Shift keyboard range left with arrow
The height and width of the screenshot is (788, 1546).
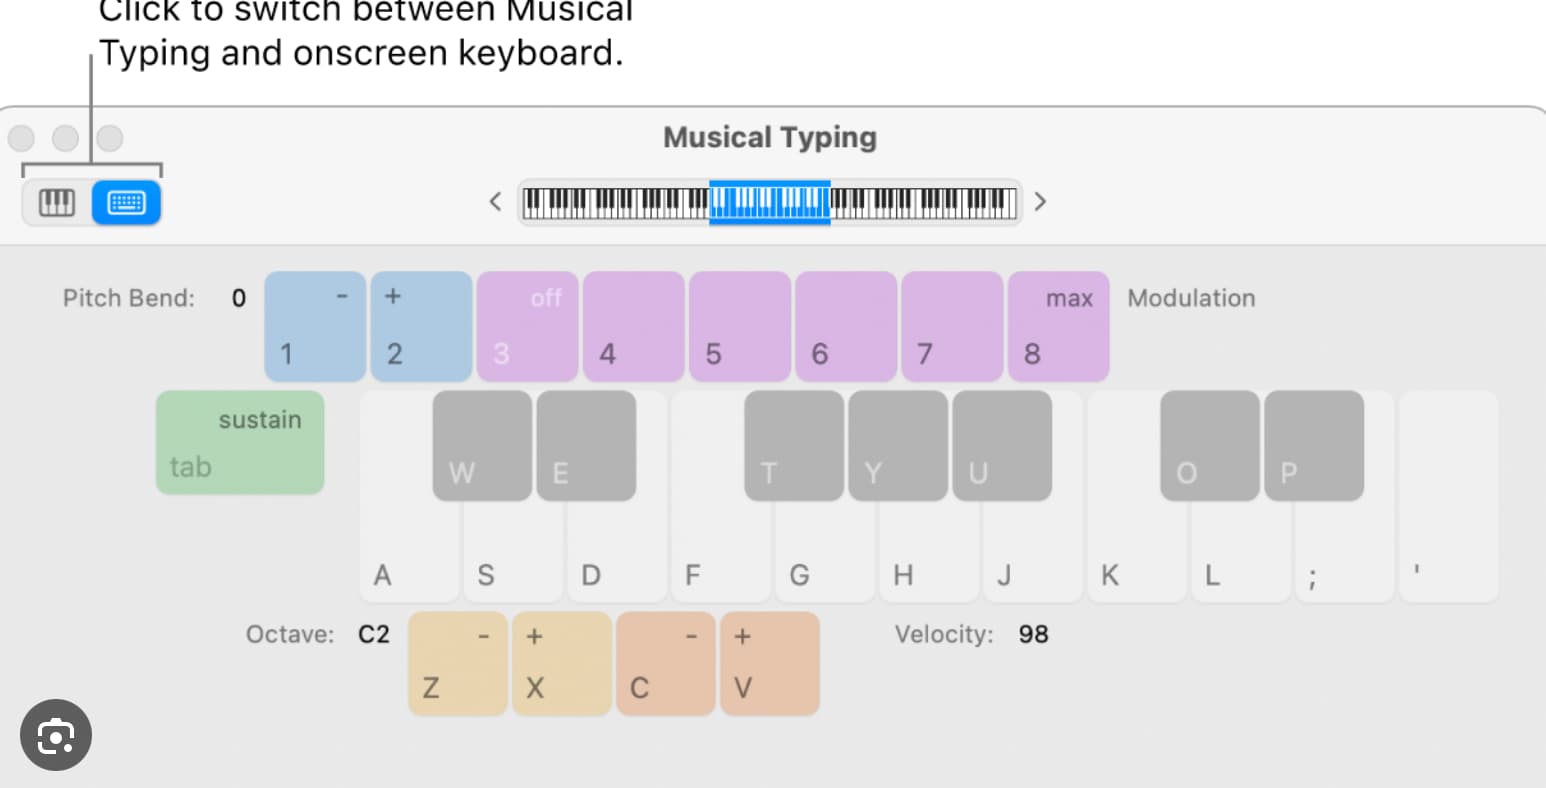pyautogui.click(x=495, y=202)
